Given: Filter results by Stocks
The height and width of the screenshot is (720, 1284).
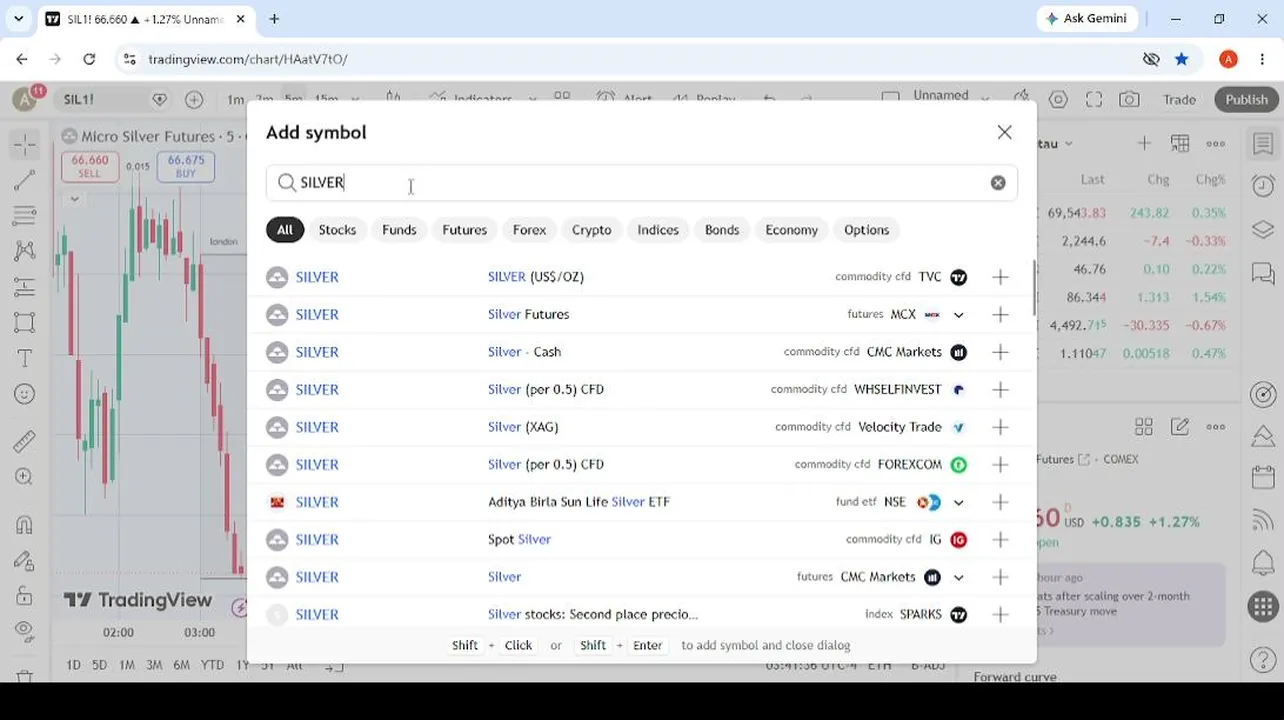Looking at the screenshot, I should [337, 230].
